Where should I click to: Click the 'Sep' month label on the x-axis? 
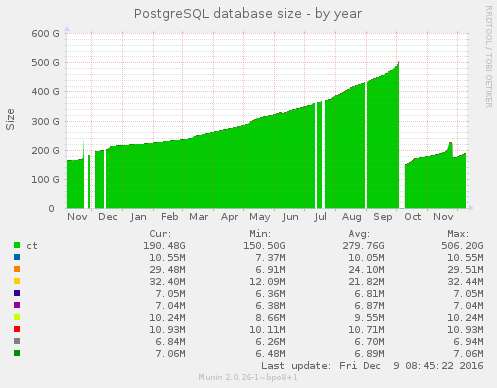tap(382, 217)
